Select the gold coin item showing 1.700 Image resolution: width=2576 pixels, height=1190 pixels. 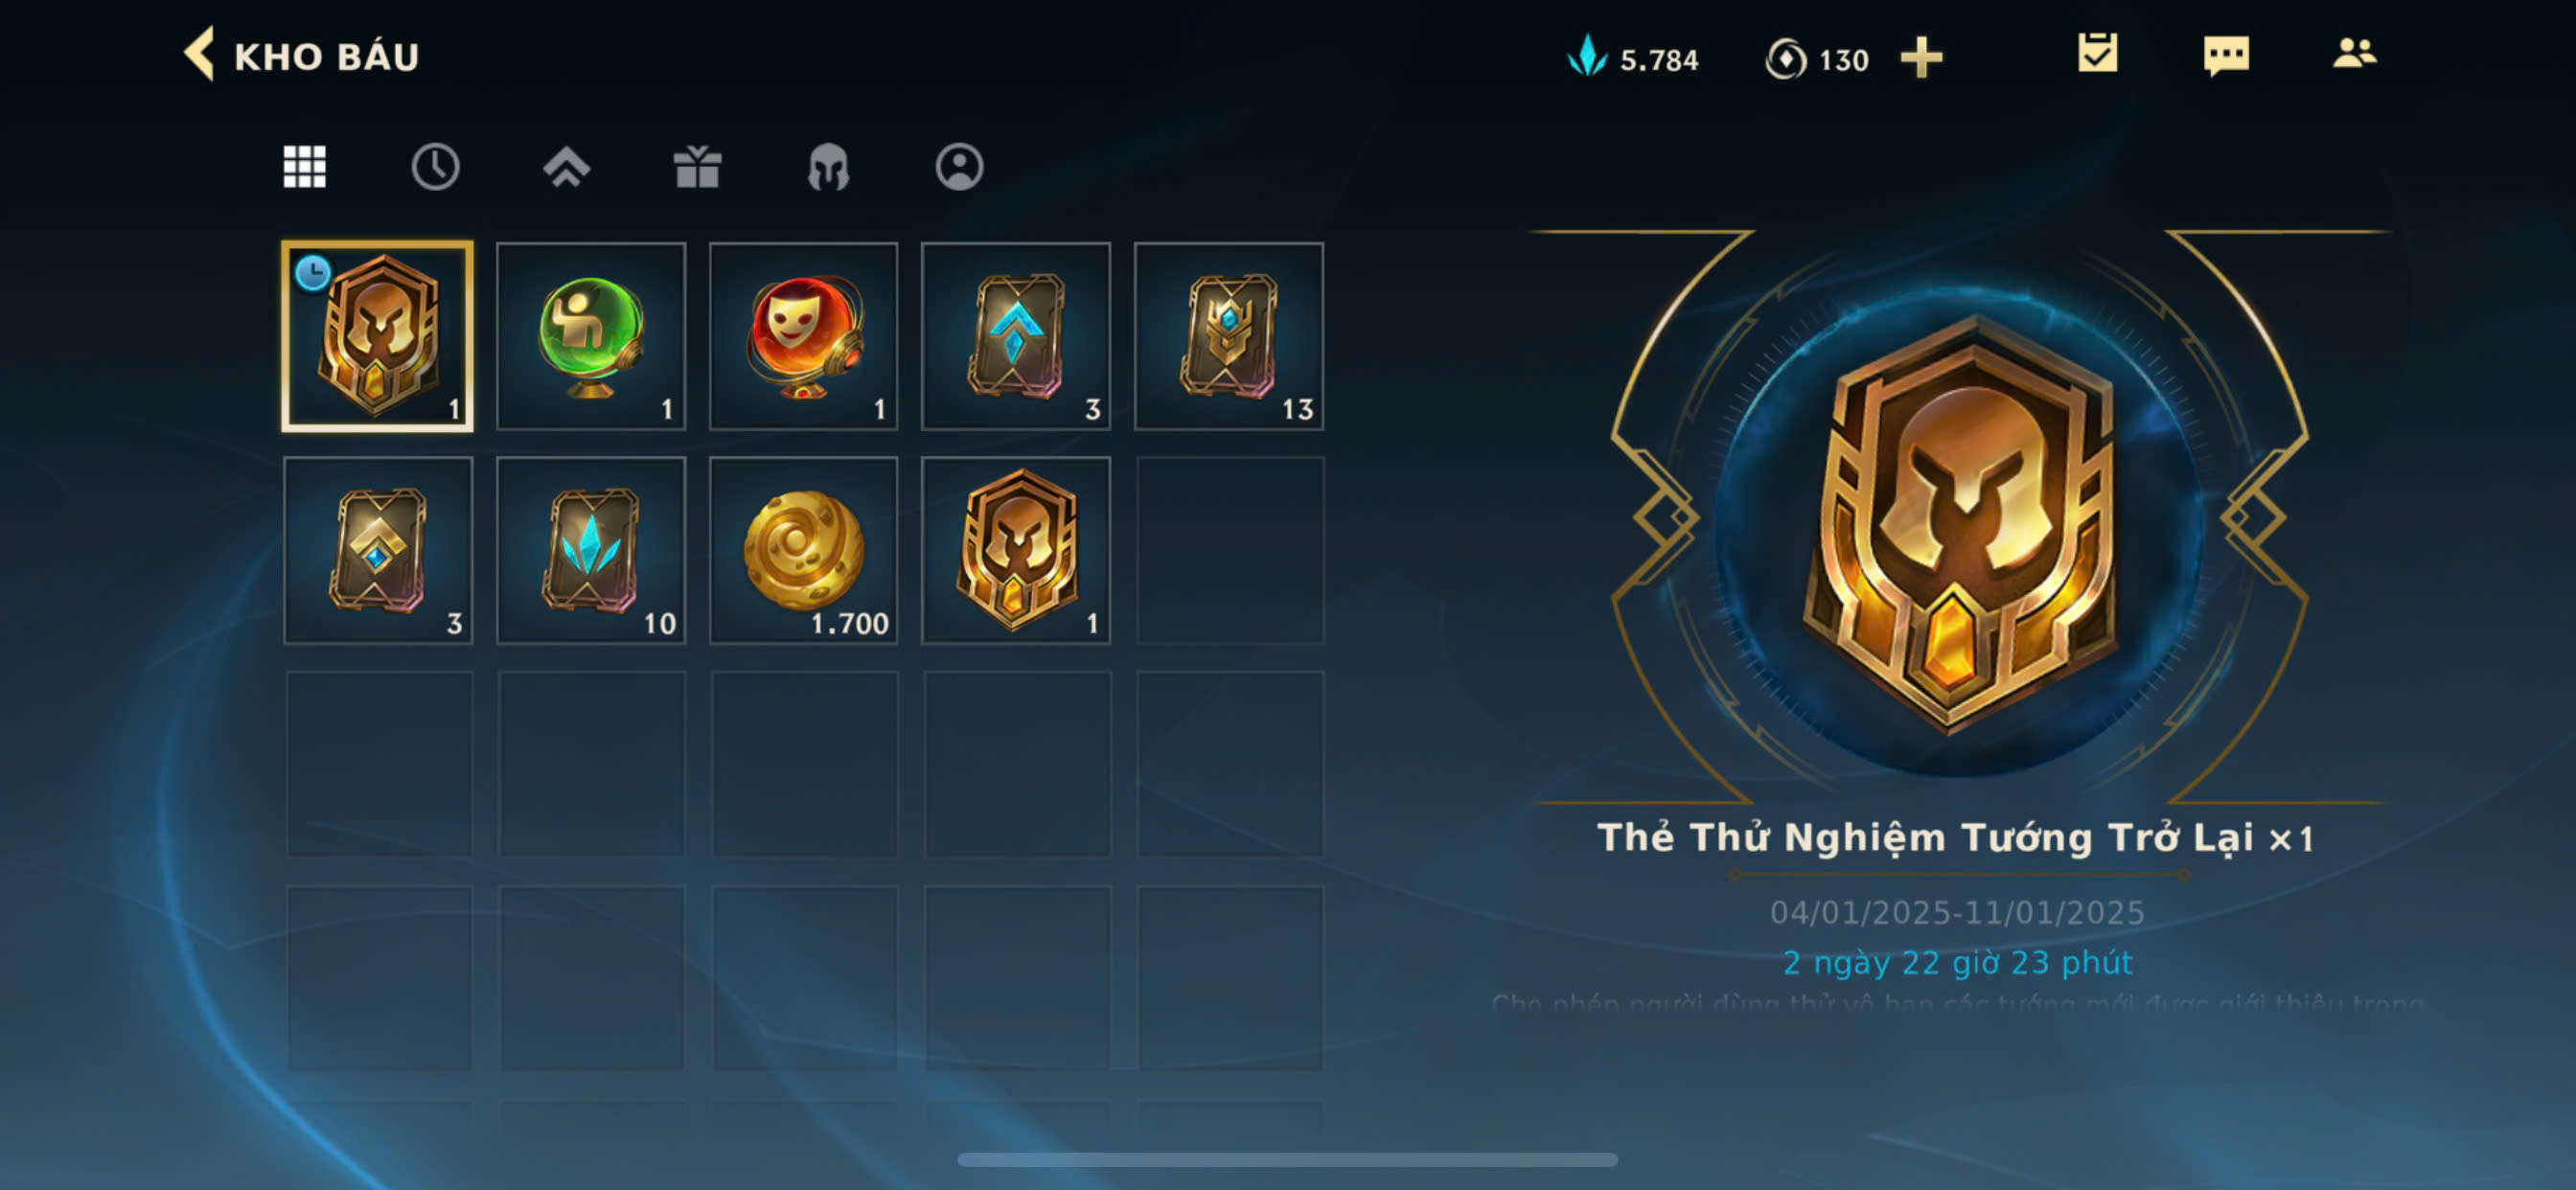tap(804, 551)
